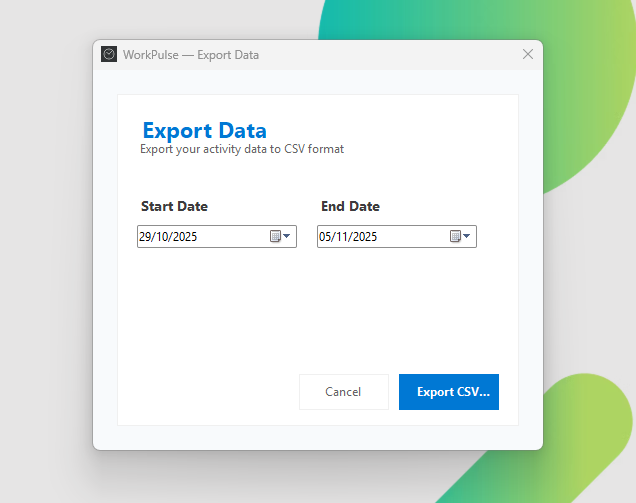
Task: Click the 'Export your activity data to CSV format' text
Action: (x=242, y=149)
